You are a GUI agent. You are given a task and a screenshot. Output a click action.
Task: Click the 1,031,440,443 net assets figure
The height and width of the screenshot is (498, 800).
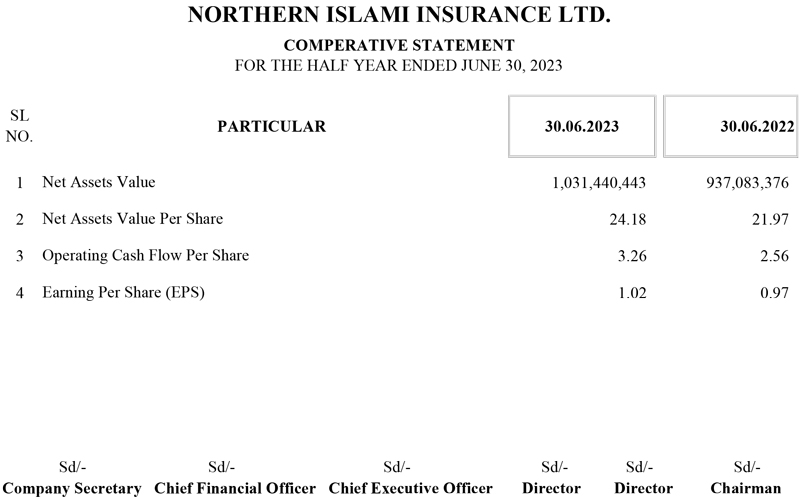point(599,184)
